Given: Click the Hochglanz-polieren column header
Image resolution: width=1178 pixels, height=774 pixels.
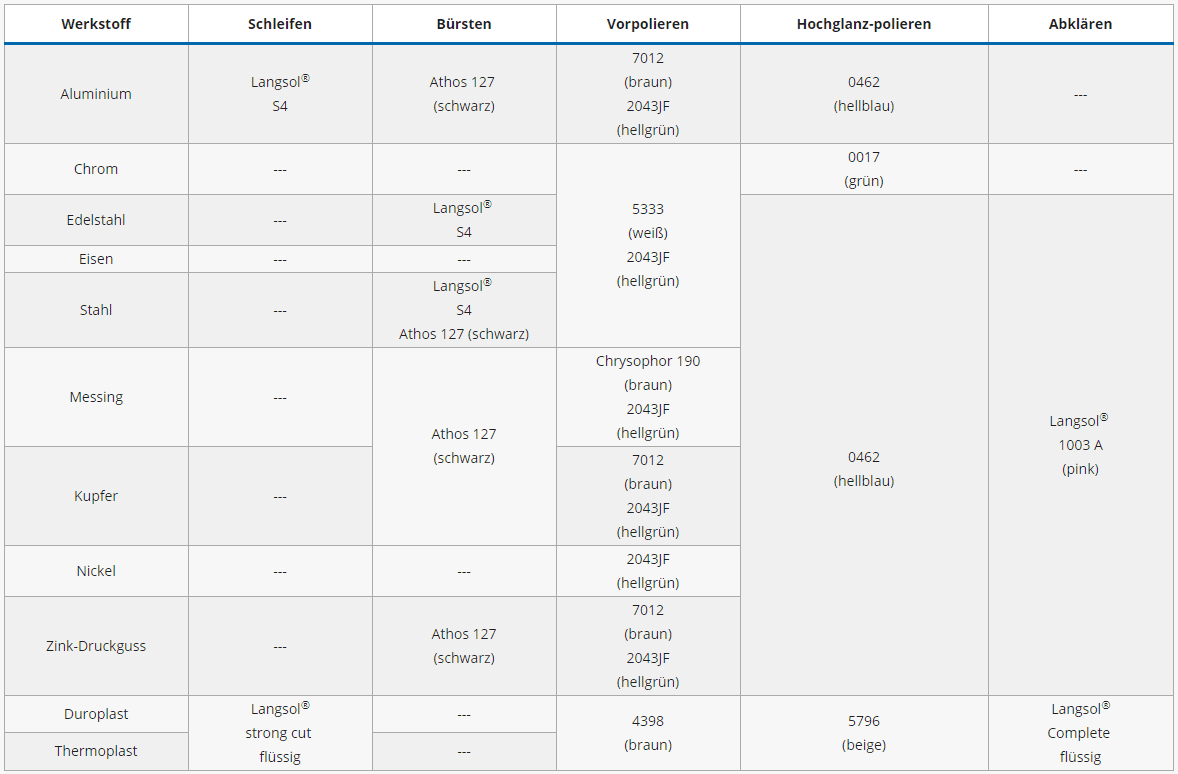Looking at the screenshot, I should click(x=864, y=24).
